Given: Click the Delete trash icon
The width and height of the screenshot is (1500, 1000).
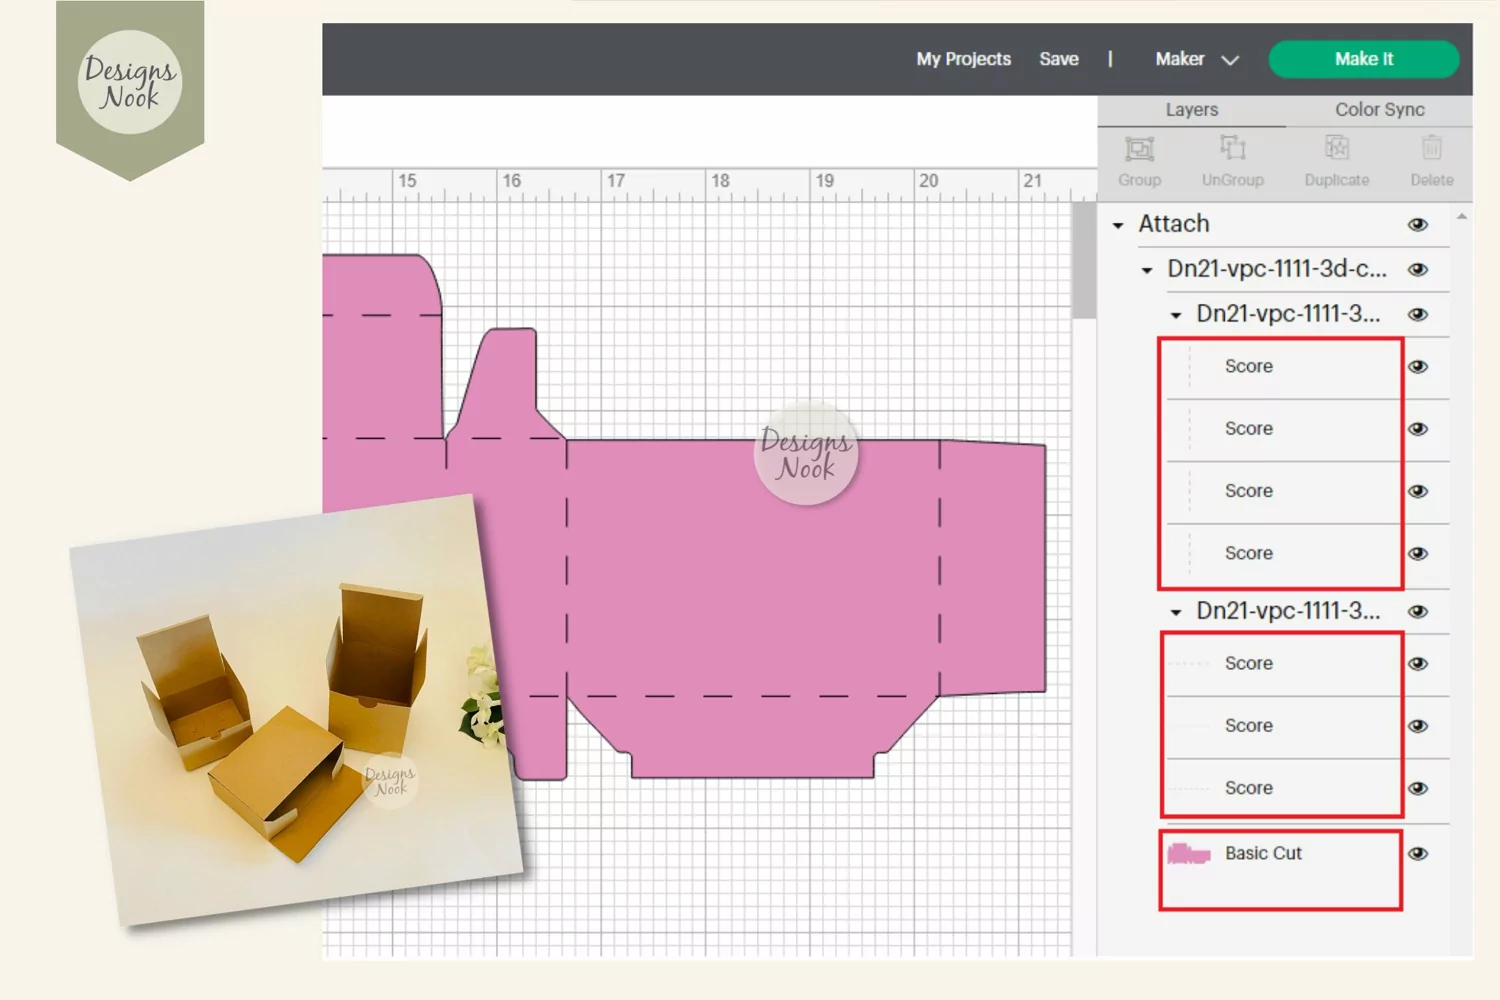Looking at the screenshot, I should click(1432, 149).
